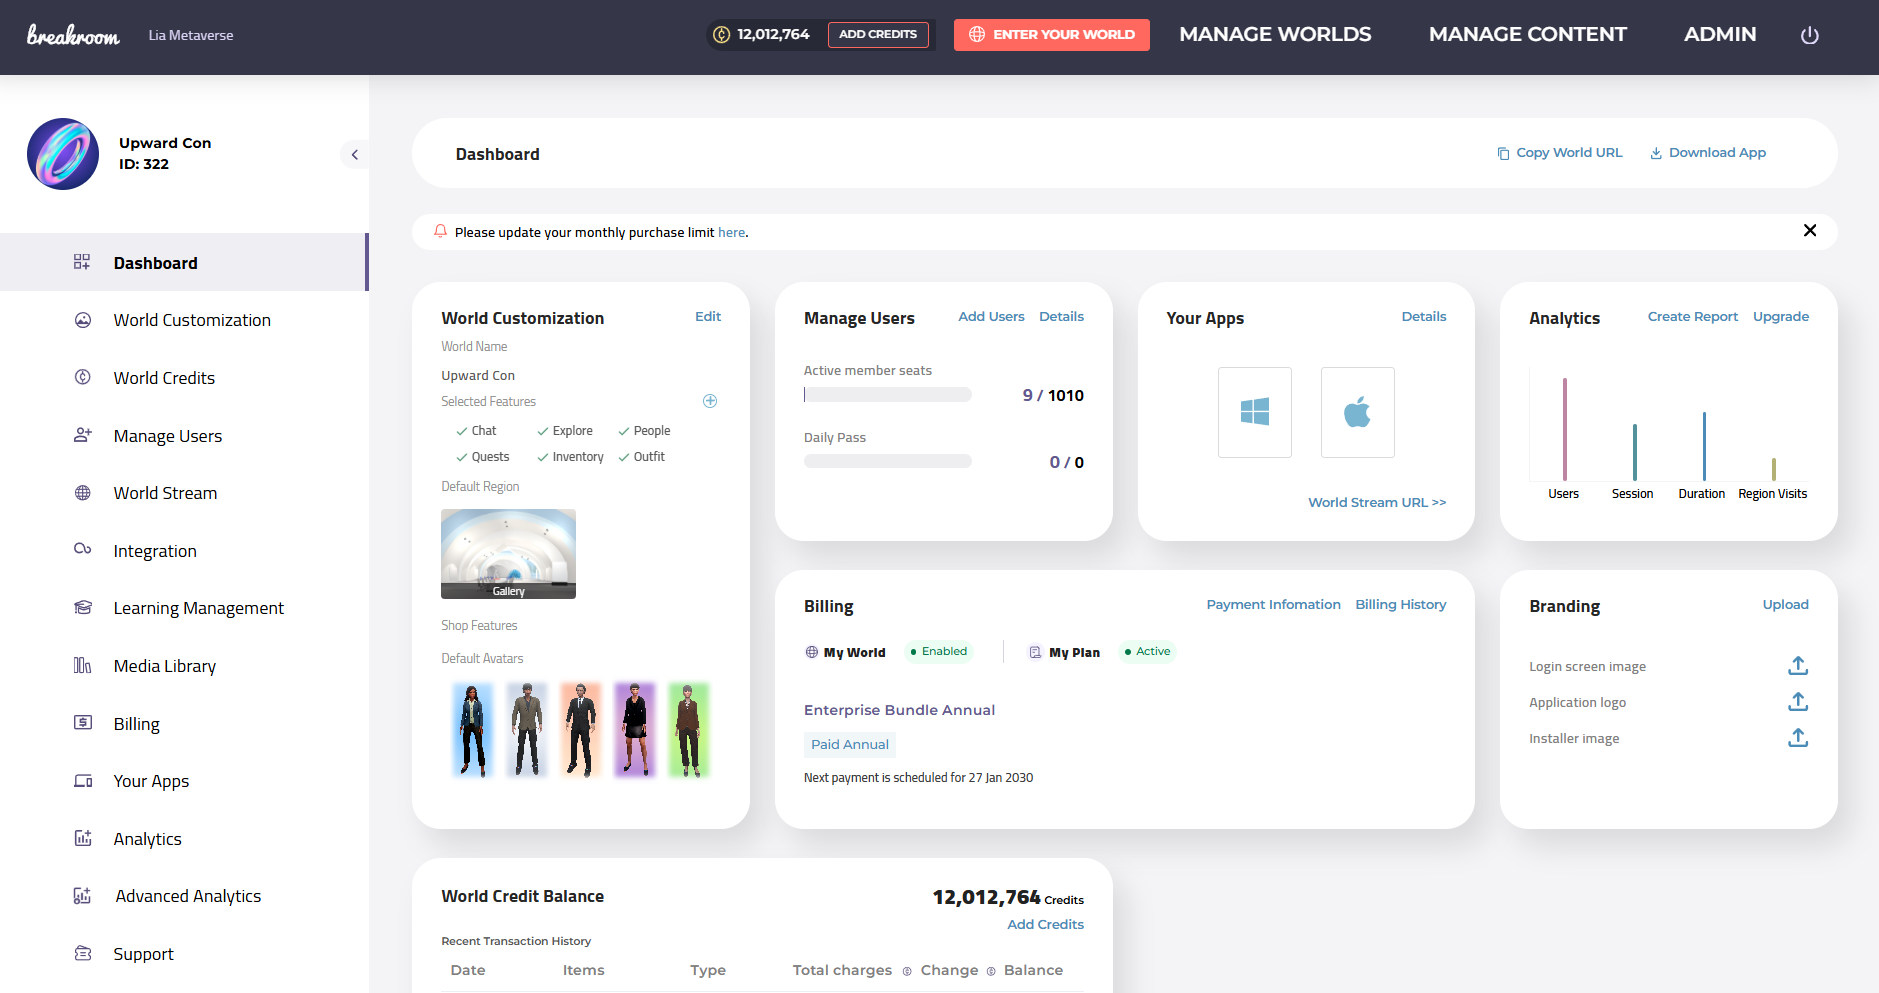The width and height of the screenshot is (1879, 993).
Task: Click the Windows app icon
Action: tap(1255, 412)
